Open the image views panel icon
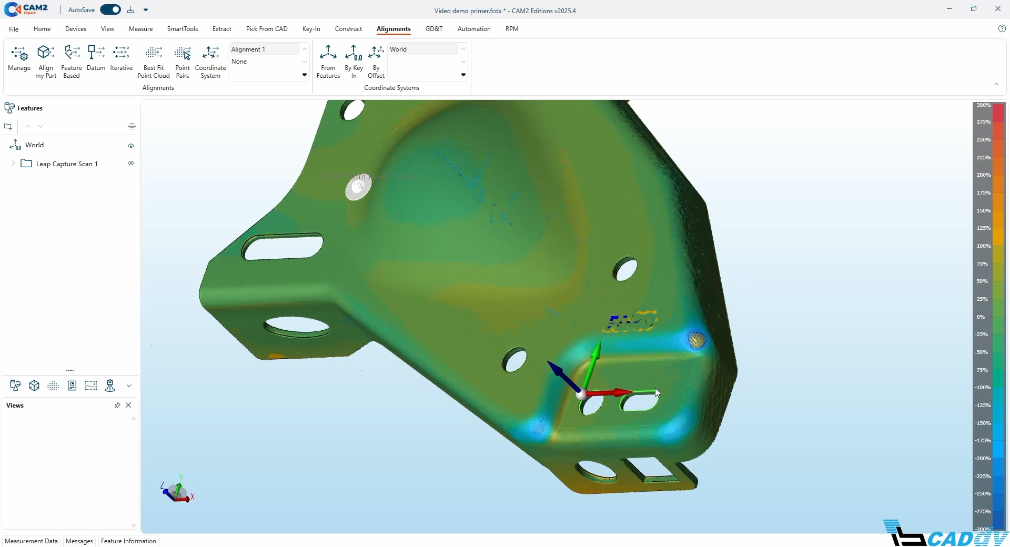This screenshot has height=547, width=1010. pos(91,385)
